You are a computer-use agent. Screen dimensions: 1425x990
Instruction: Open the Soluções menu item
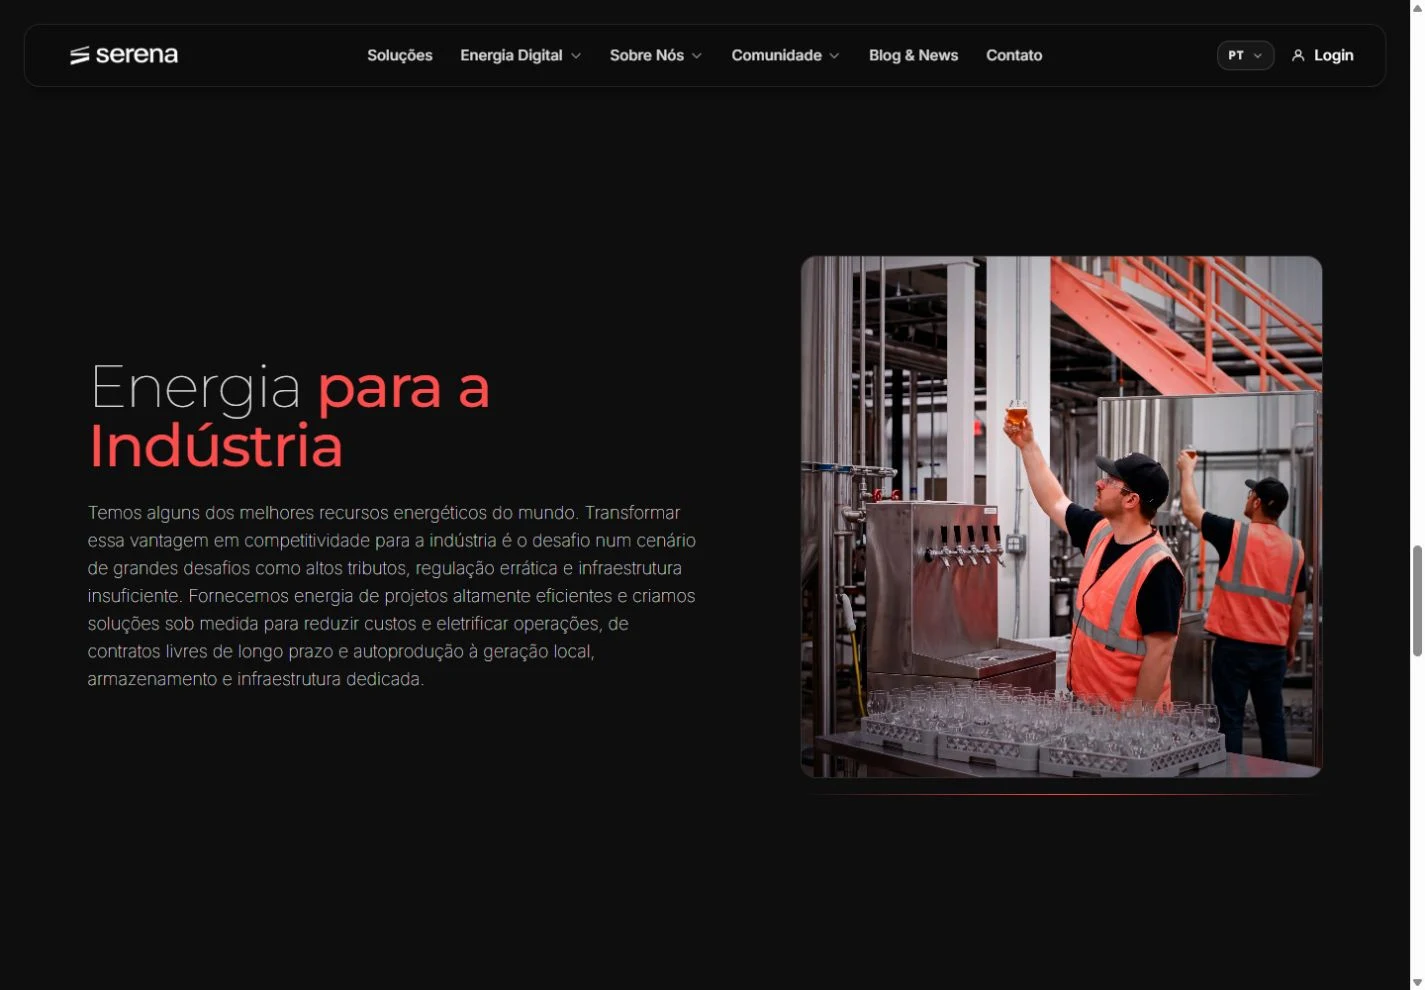point(400,56)
